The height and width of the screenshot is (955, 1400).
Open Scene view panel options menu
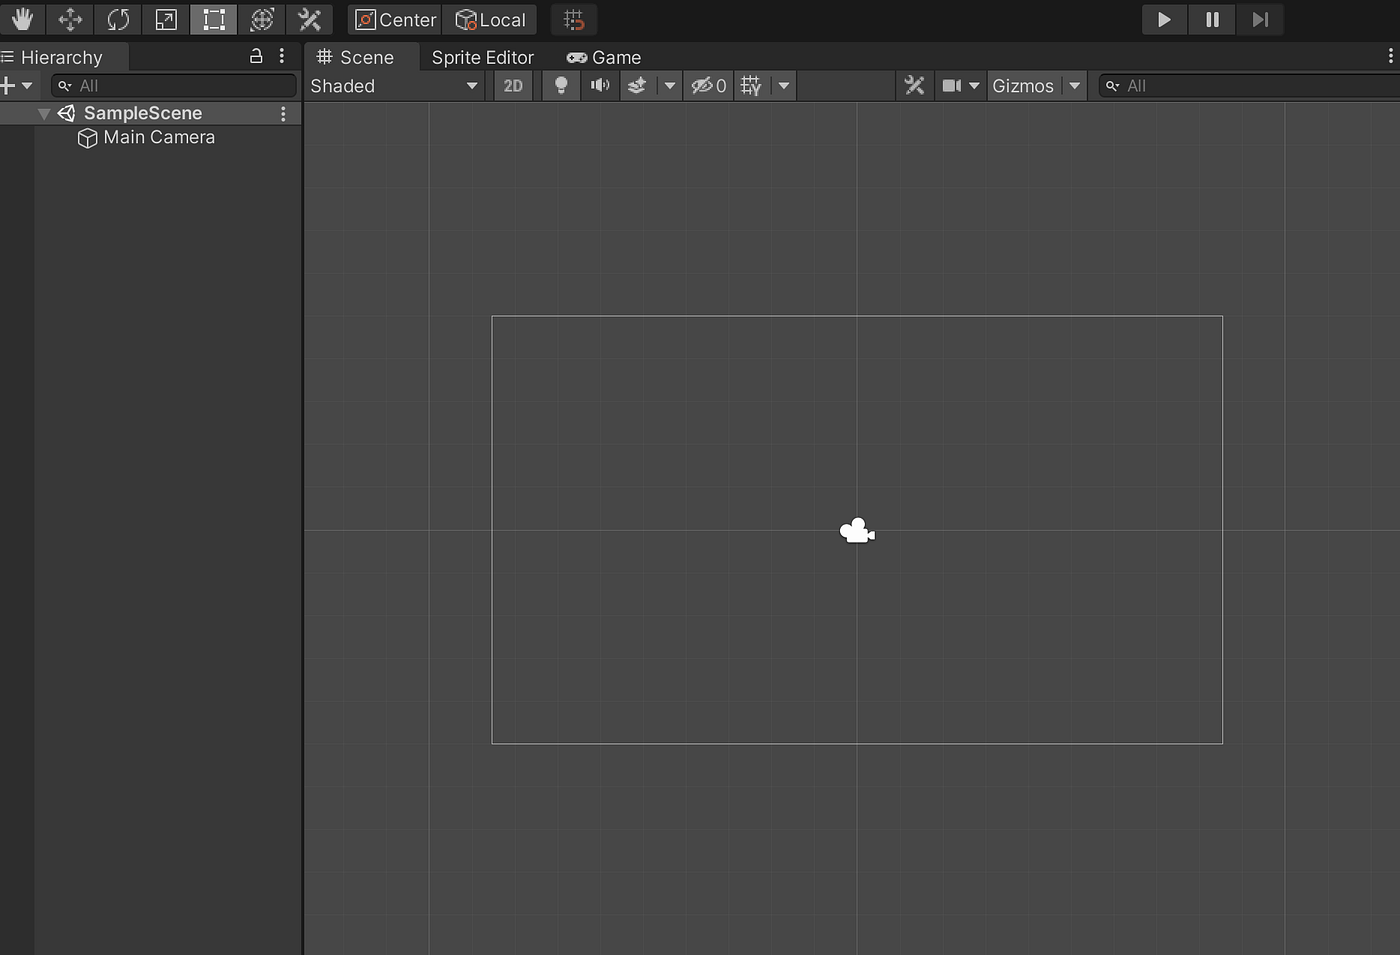click(x=1390, y=56)
